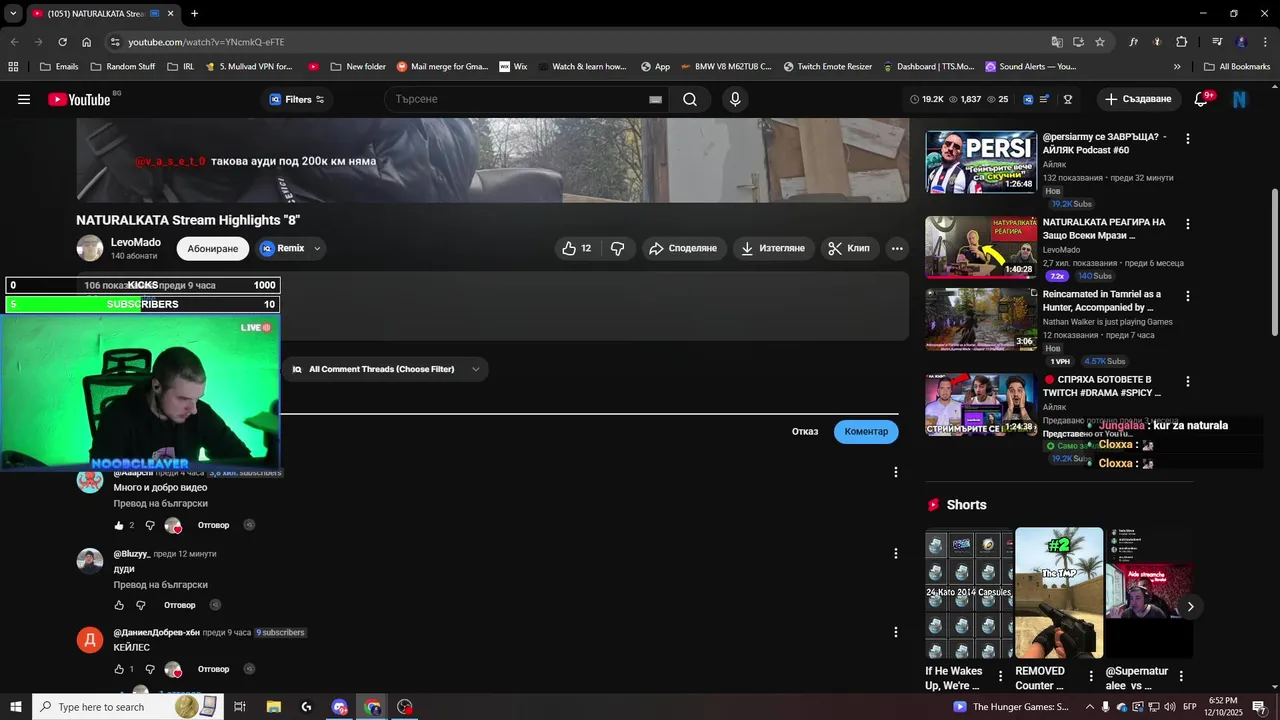Open Google apps grid in bookmarks bar
The width and height of the screenshot is (1280, 720).
point(13,67)
